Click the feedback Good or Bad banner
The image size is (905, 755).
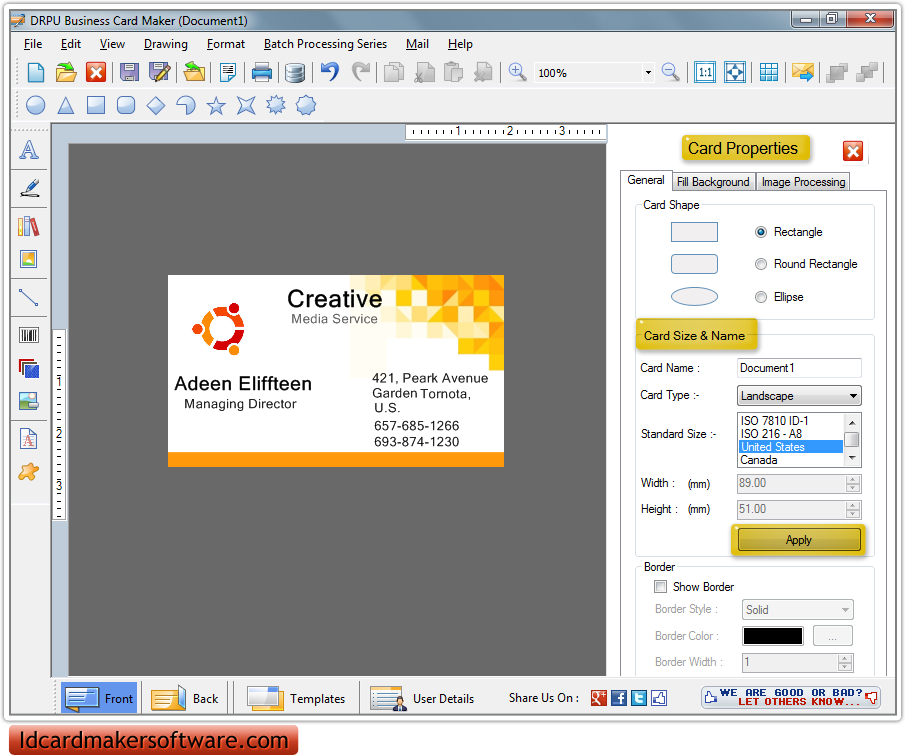point(790,697)
